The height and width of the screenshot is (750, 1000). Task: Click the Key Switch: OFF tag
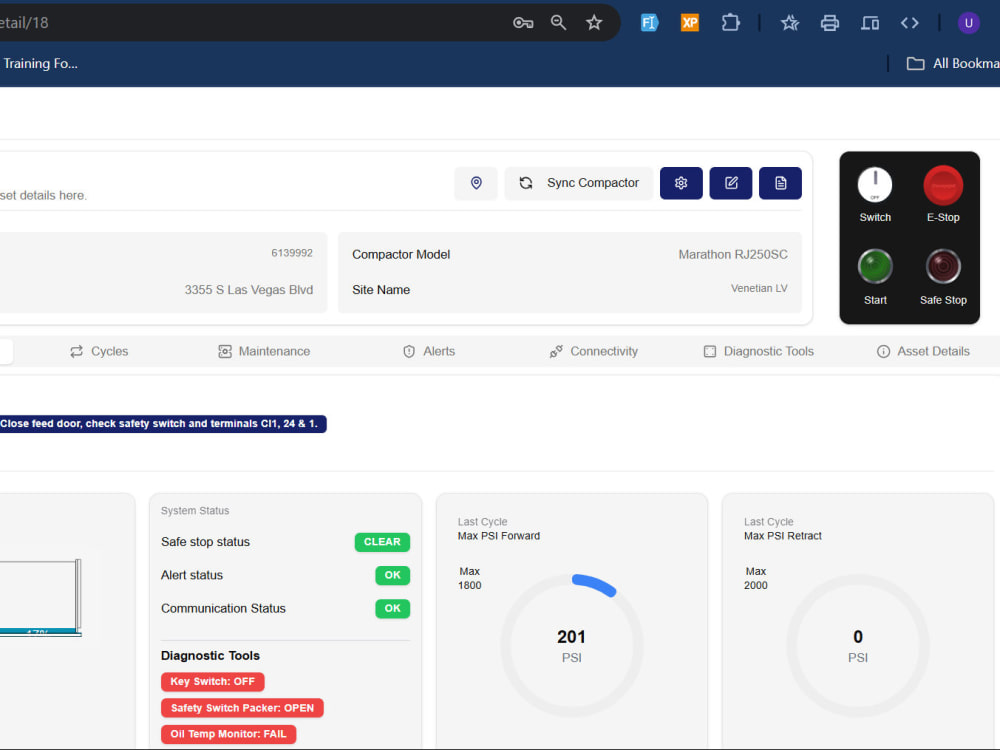[x=212, y=682]
